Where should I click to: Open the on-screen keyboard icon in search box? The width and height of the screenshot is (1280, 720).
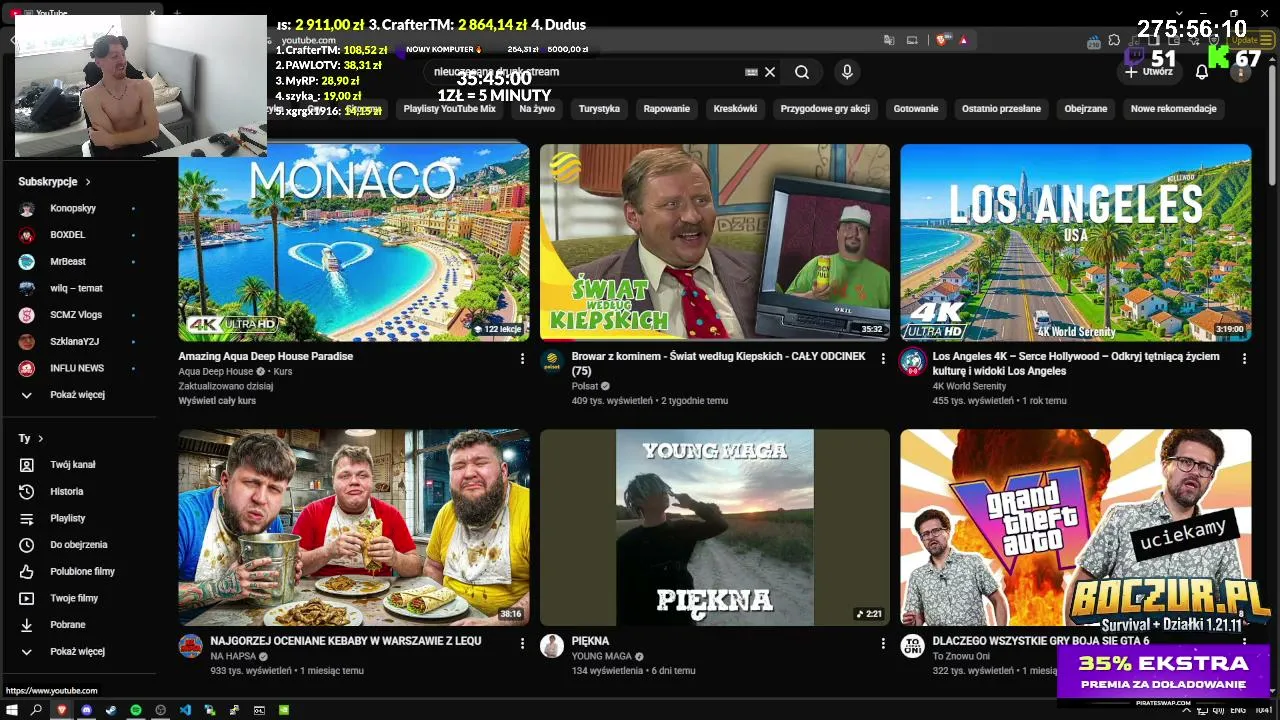pos(752,72)
